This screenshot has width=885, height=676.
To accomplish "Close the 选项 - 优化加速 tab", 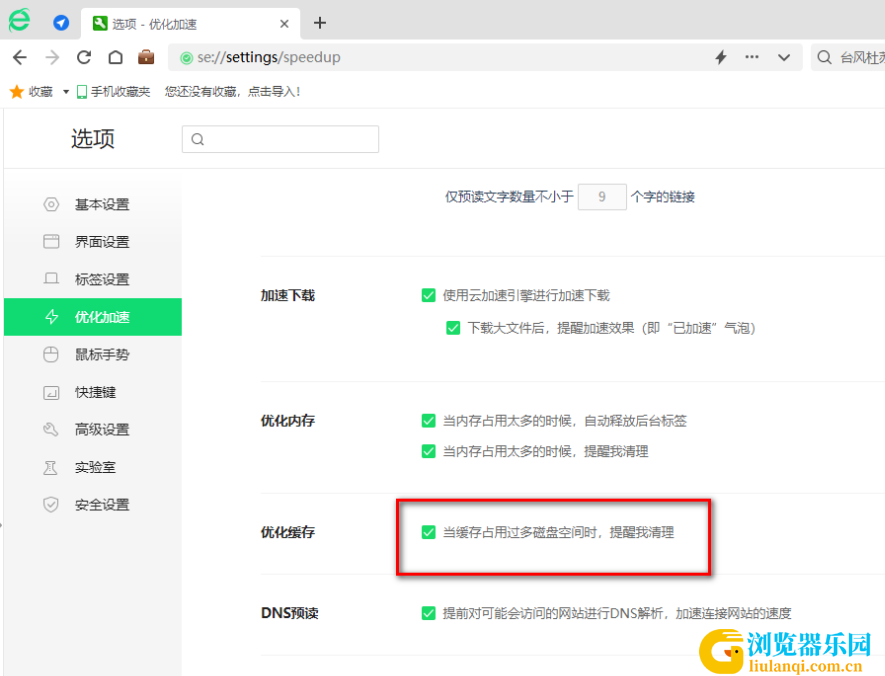I will click(284, 24).
